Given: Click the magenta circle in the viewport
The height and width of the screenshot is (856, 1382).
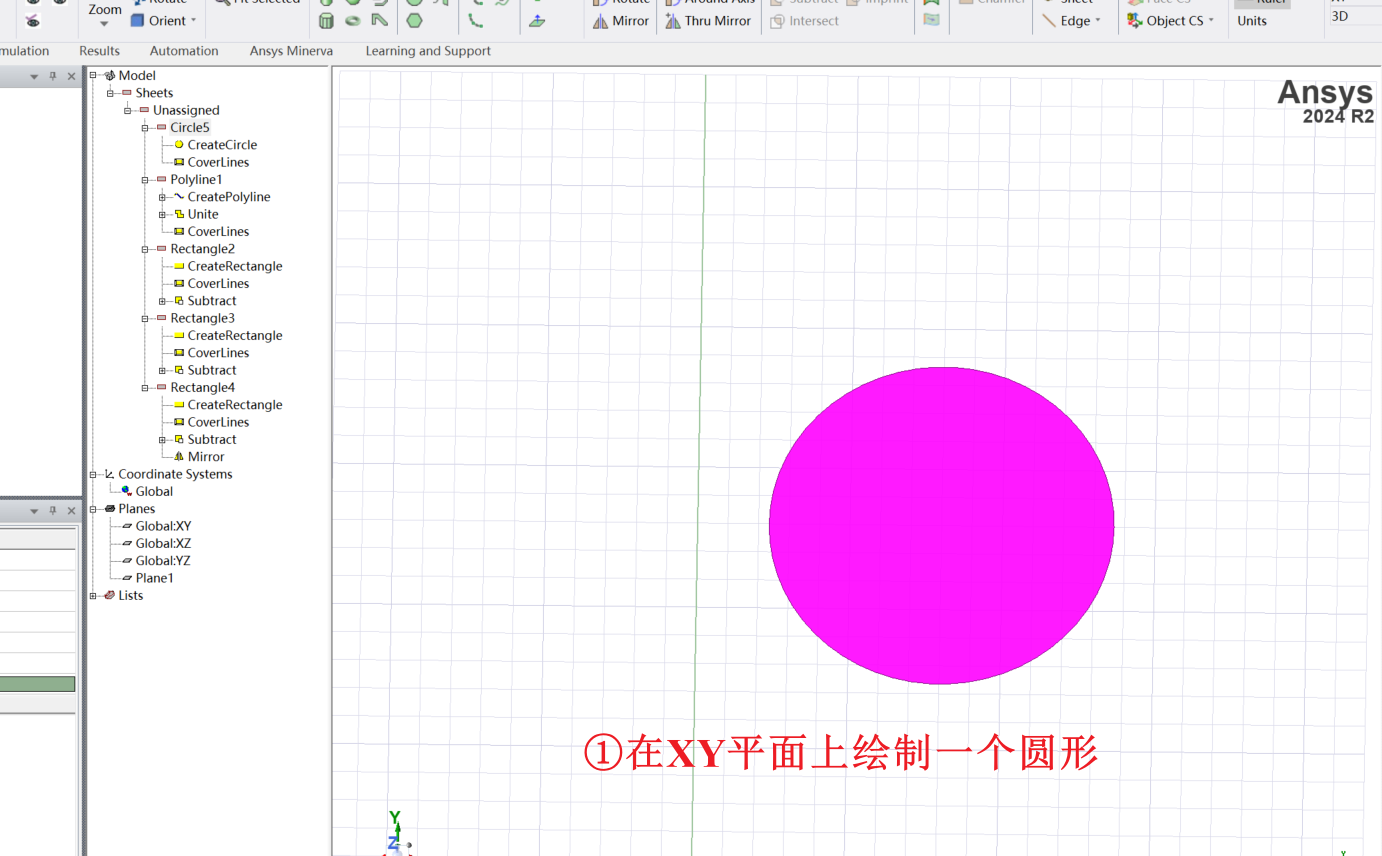Looking at the screenshot, I should point(941,525).
